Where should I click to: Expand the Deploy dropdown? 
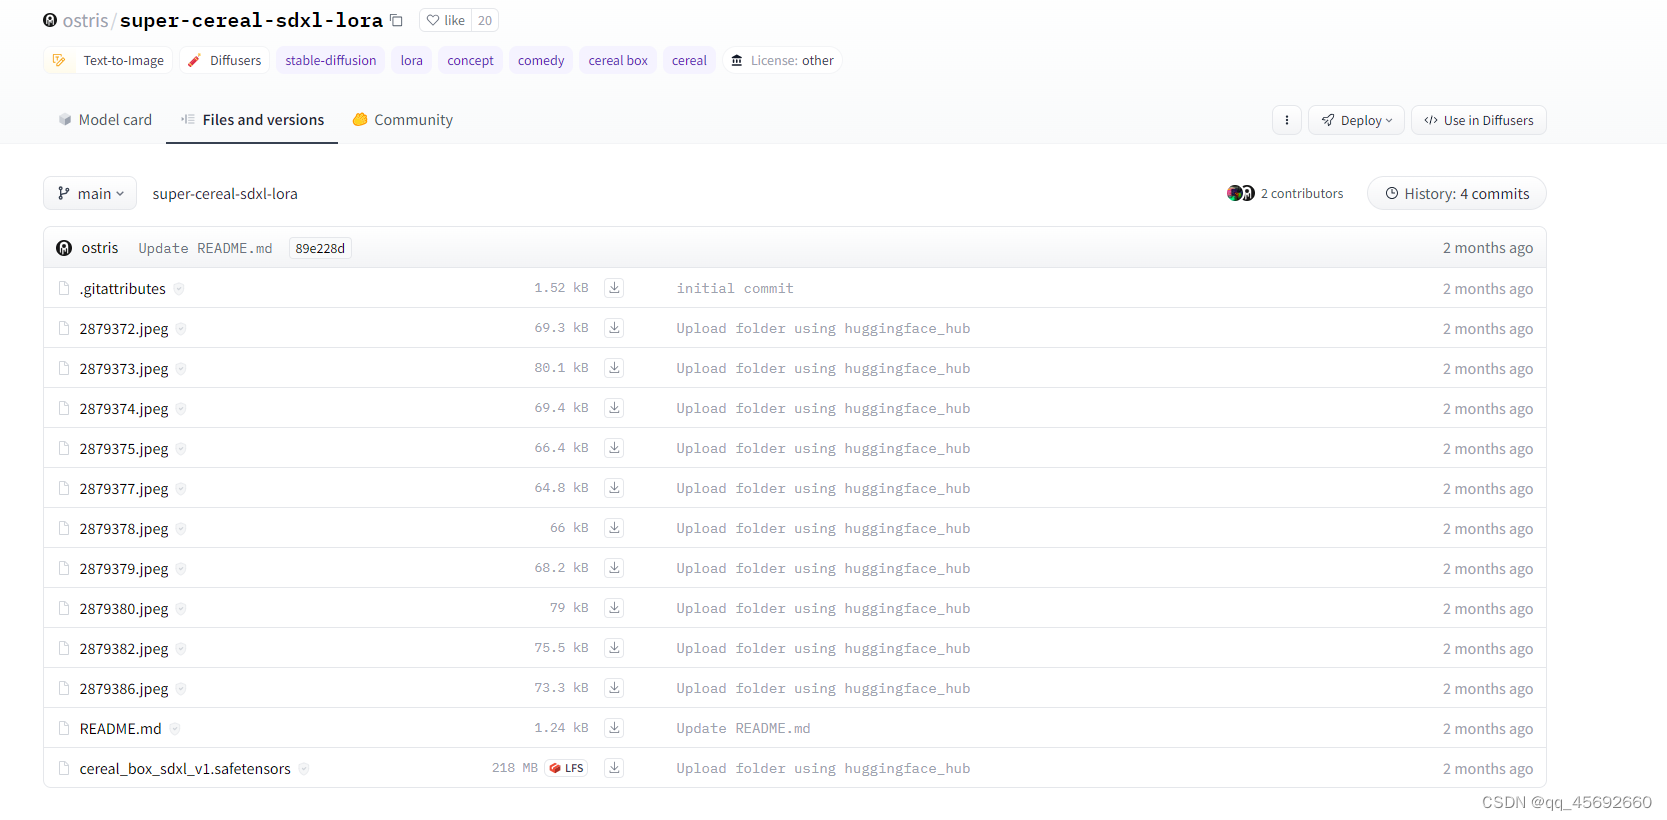click(x=1356, y=120)
